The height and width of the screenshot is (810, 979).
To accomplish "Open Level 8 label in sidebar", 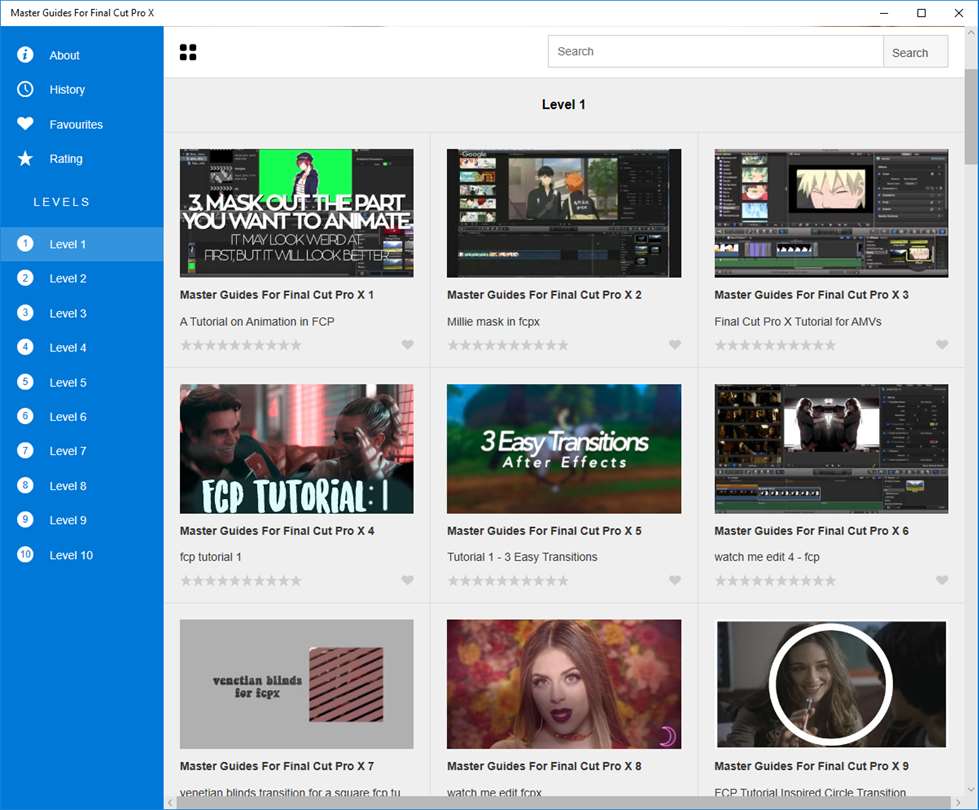I will (x=68, y=486).
